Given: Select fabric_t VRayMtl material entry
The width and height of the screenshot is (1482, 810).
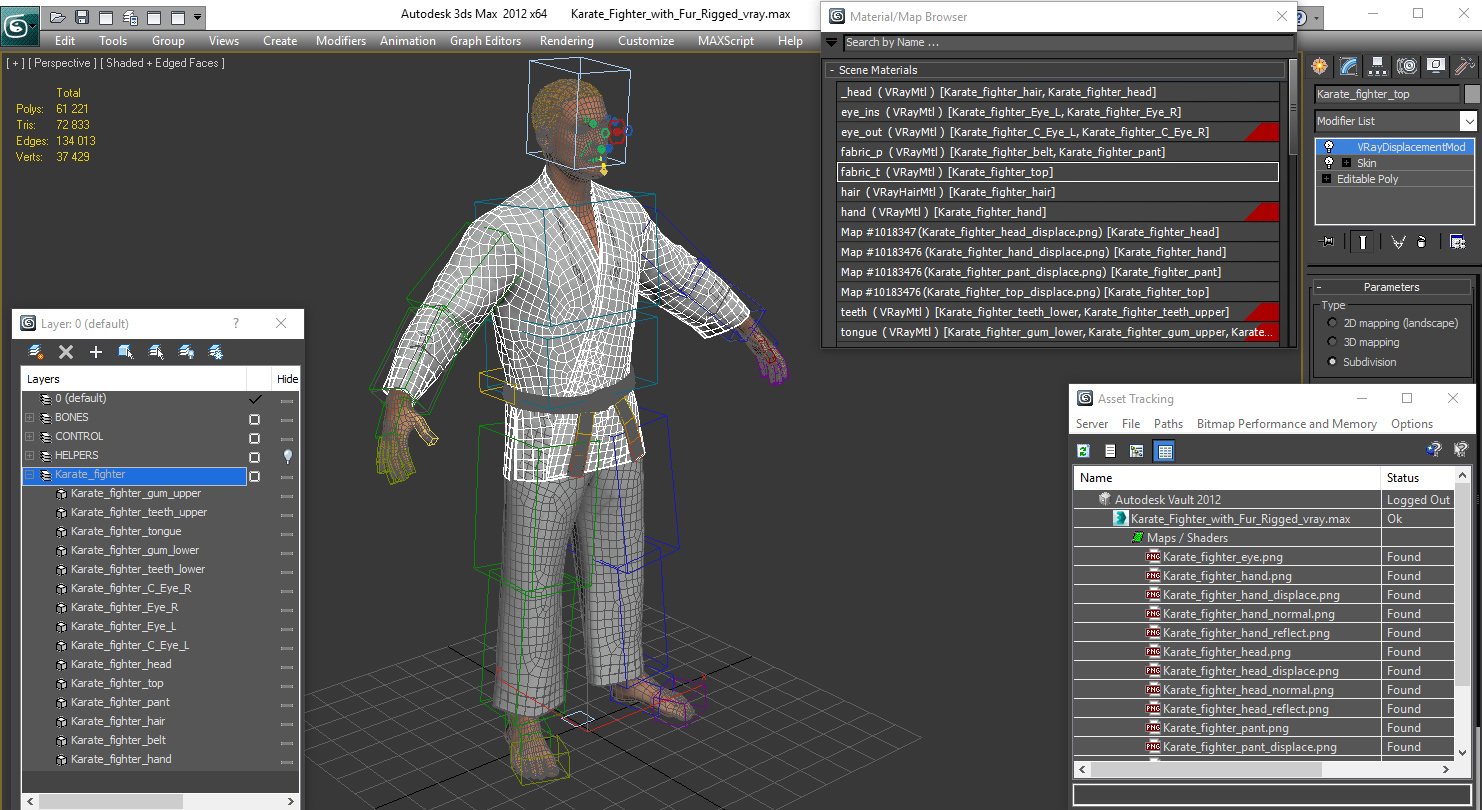Looking at the screenshot, I should pos(1058,172).
